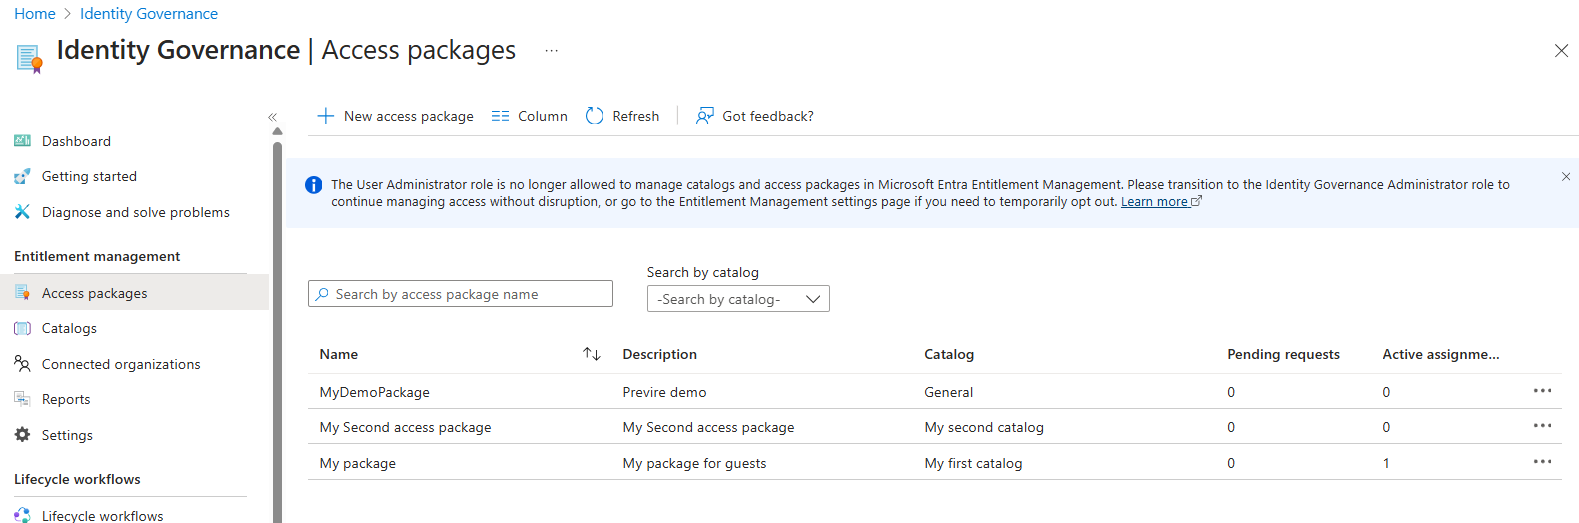
Task: Collapse the left navigation menu
Action: [x=272, y=117]
